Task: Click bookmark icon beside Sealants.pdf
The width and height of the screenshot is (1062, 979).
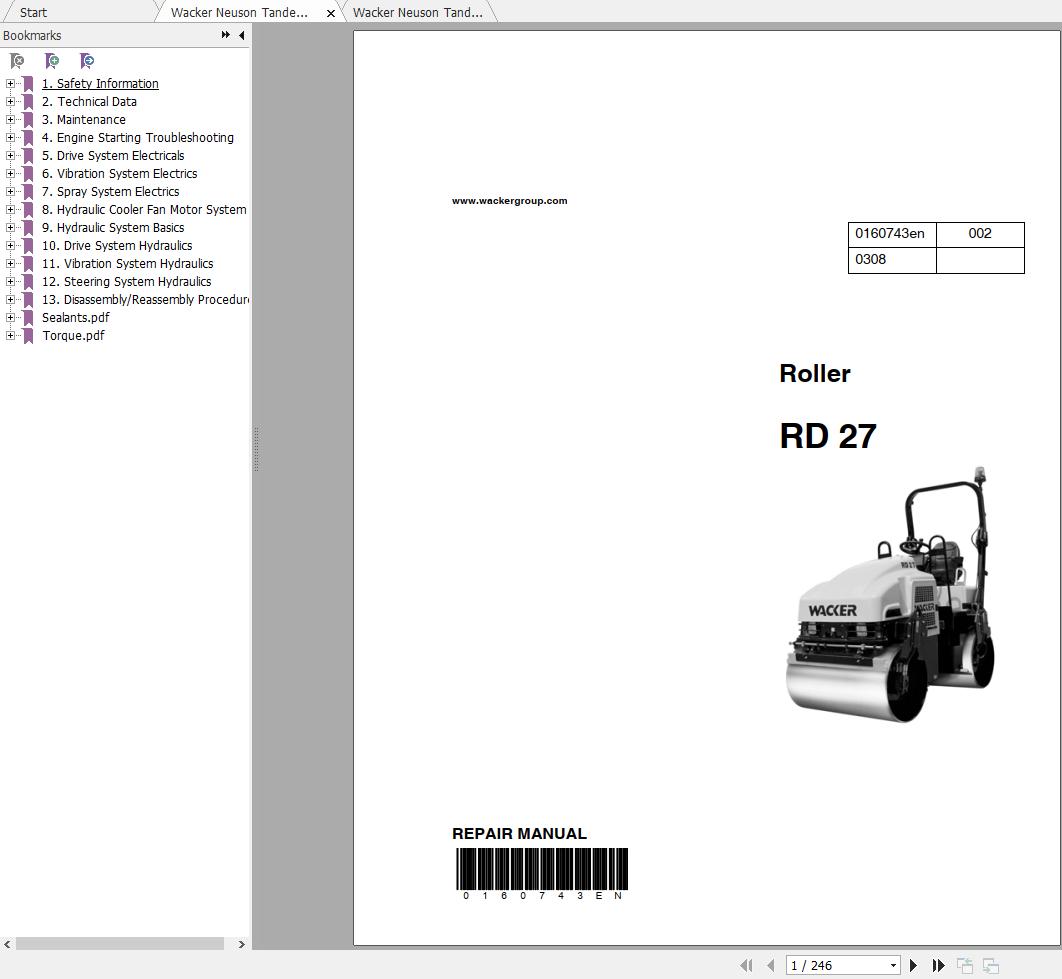Action: [x=28, y=318]
